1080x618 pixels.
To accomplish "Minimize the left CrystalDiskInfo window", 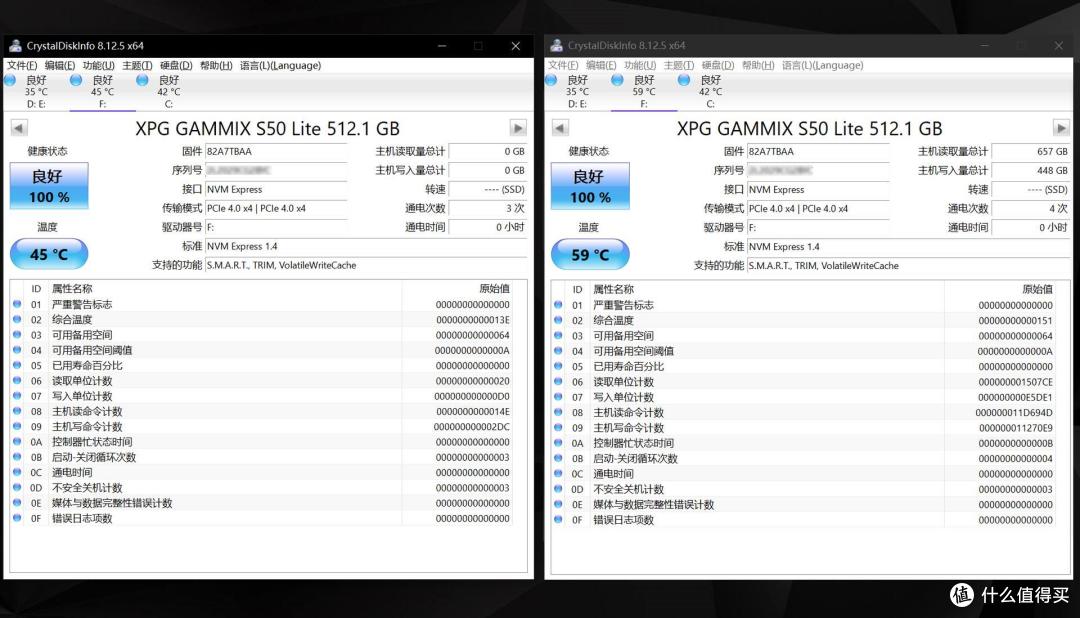I will click(442, 46).
